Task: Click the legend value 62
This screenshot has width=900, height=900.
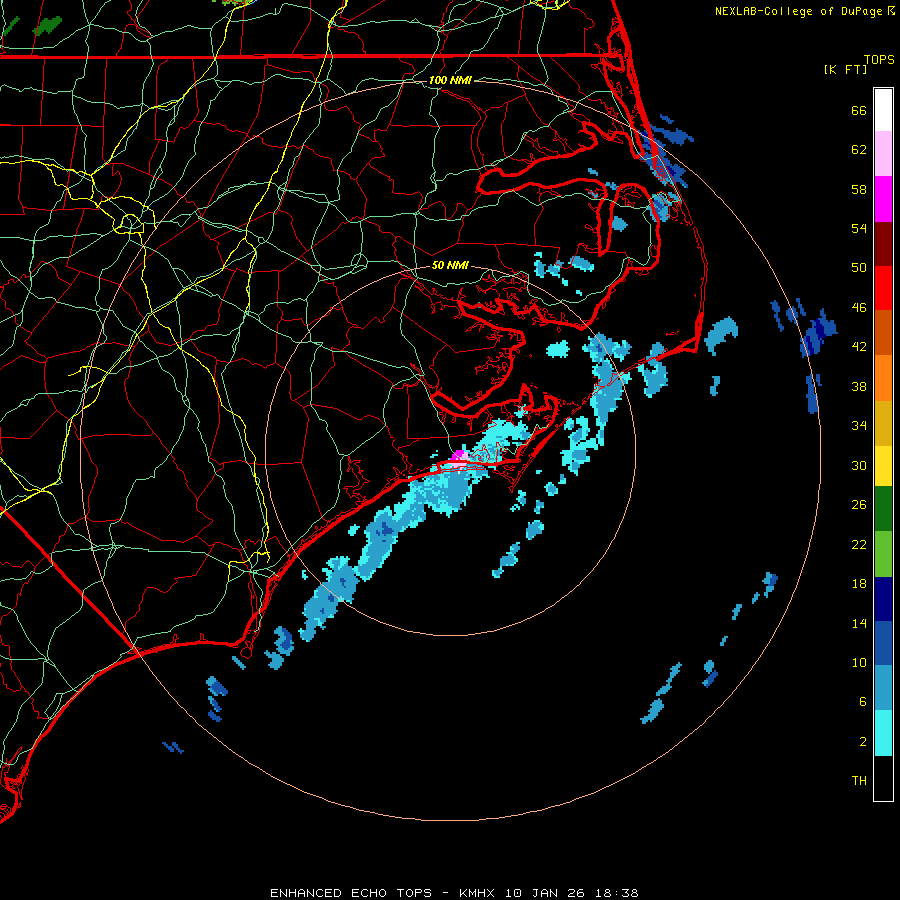Action: (x=859, y=150)
